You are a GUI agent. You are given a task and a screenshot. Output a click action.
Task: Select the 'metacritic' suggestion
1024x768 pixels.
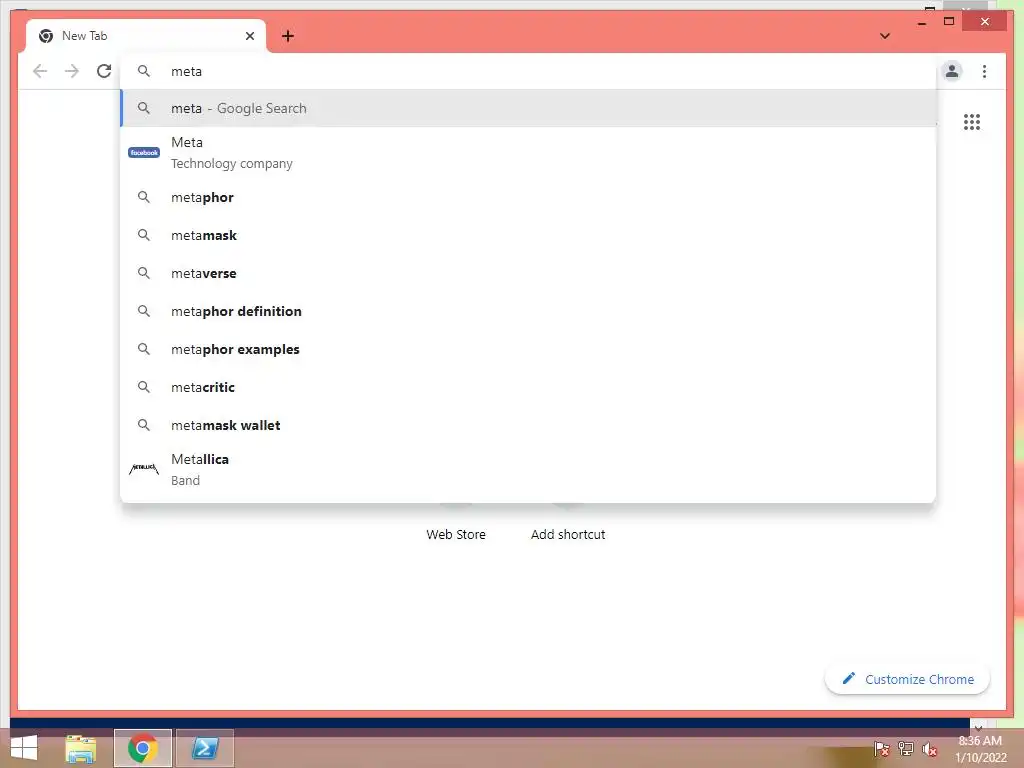528,387
